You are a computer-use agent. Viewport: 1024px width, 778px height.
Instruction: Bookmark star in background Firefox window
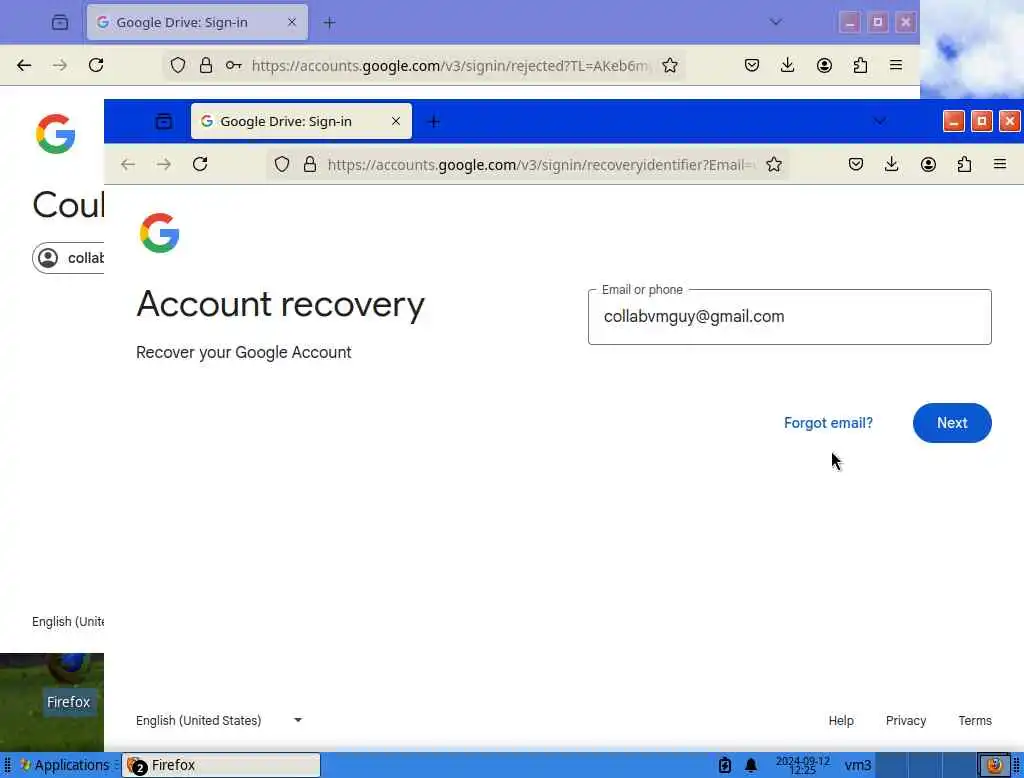tap(669, 65)
